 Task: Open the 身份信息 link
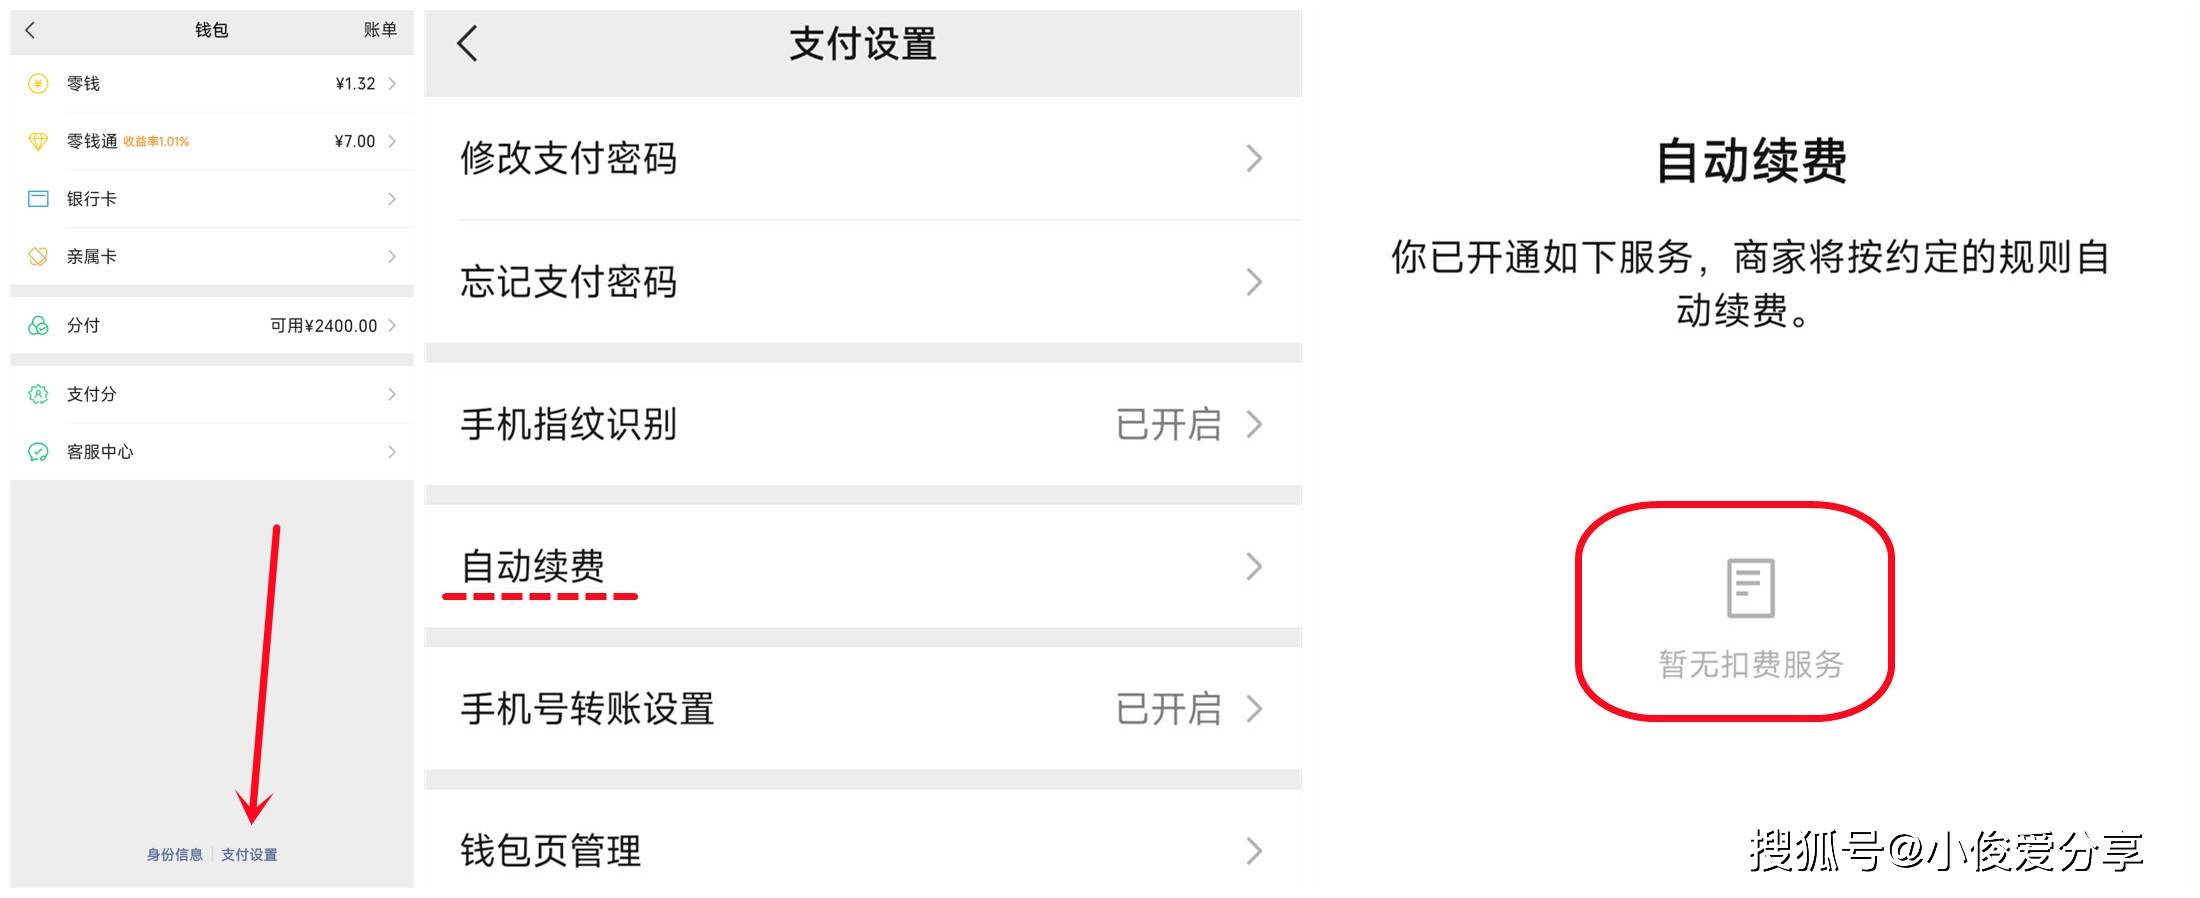click(x=174, y=855)
